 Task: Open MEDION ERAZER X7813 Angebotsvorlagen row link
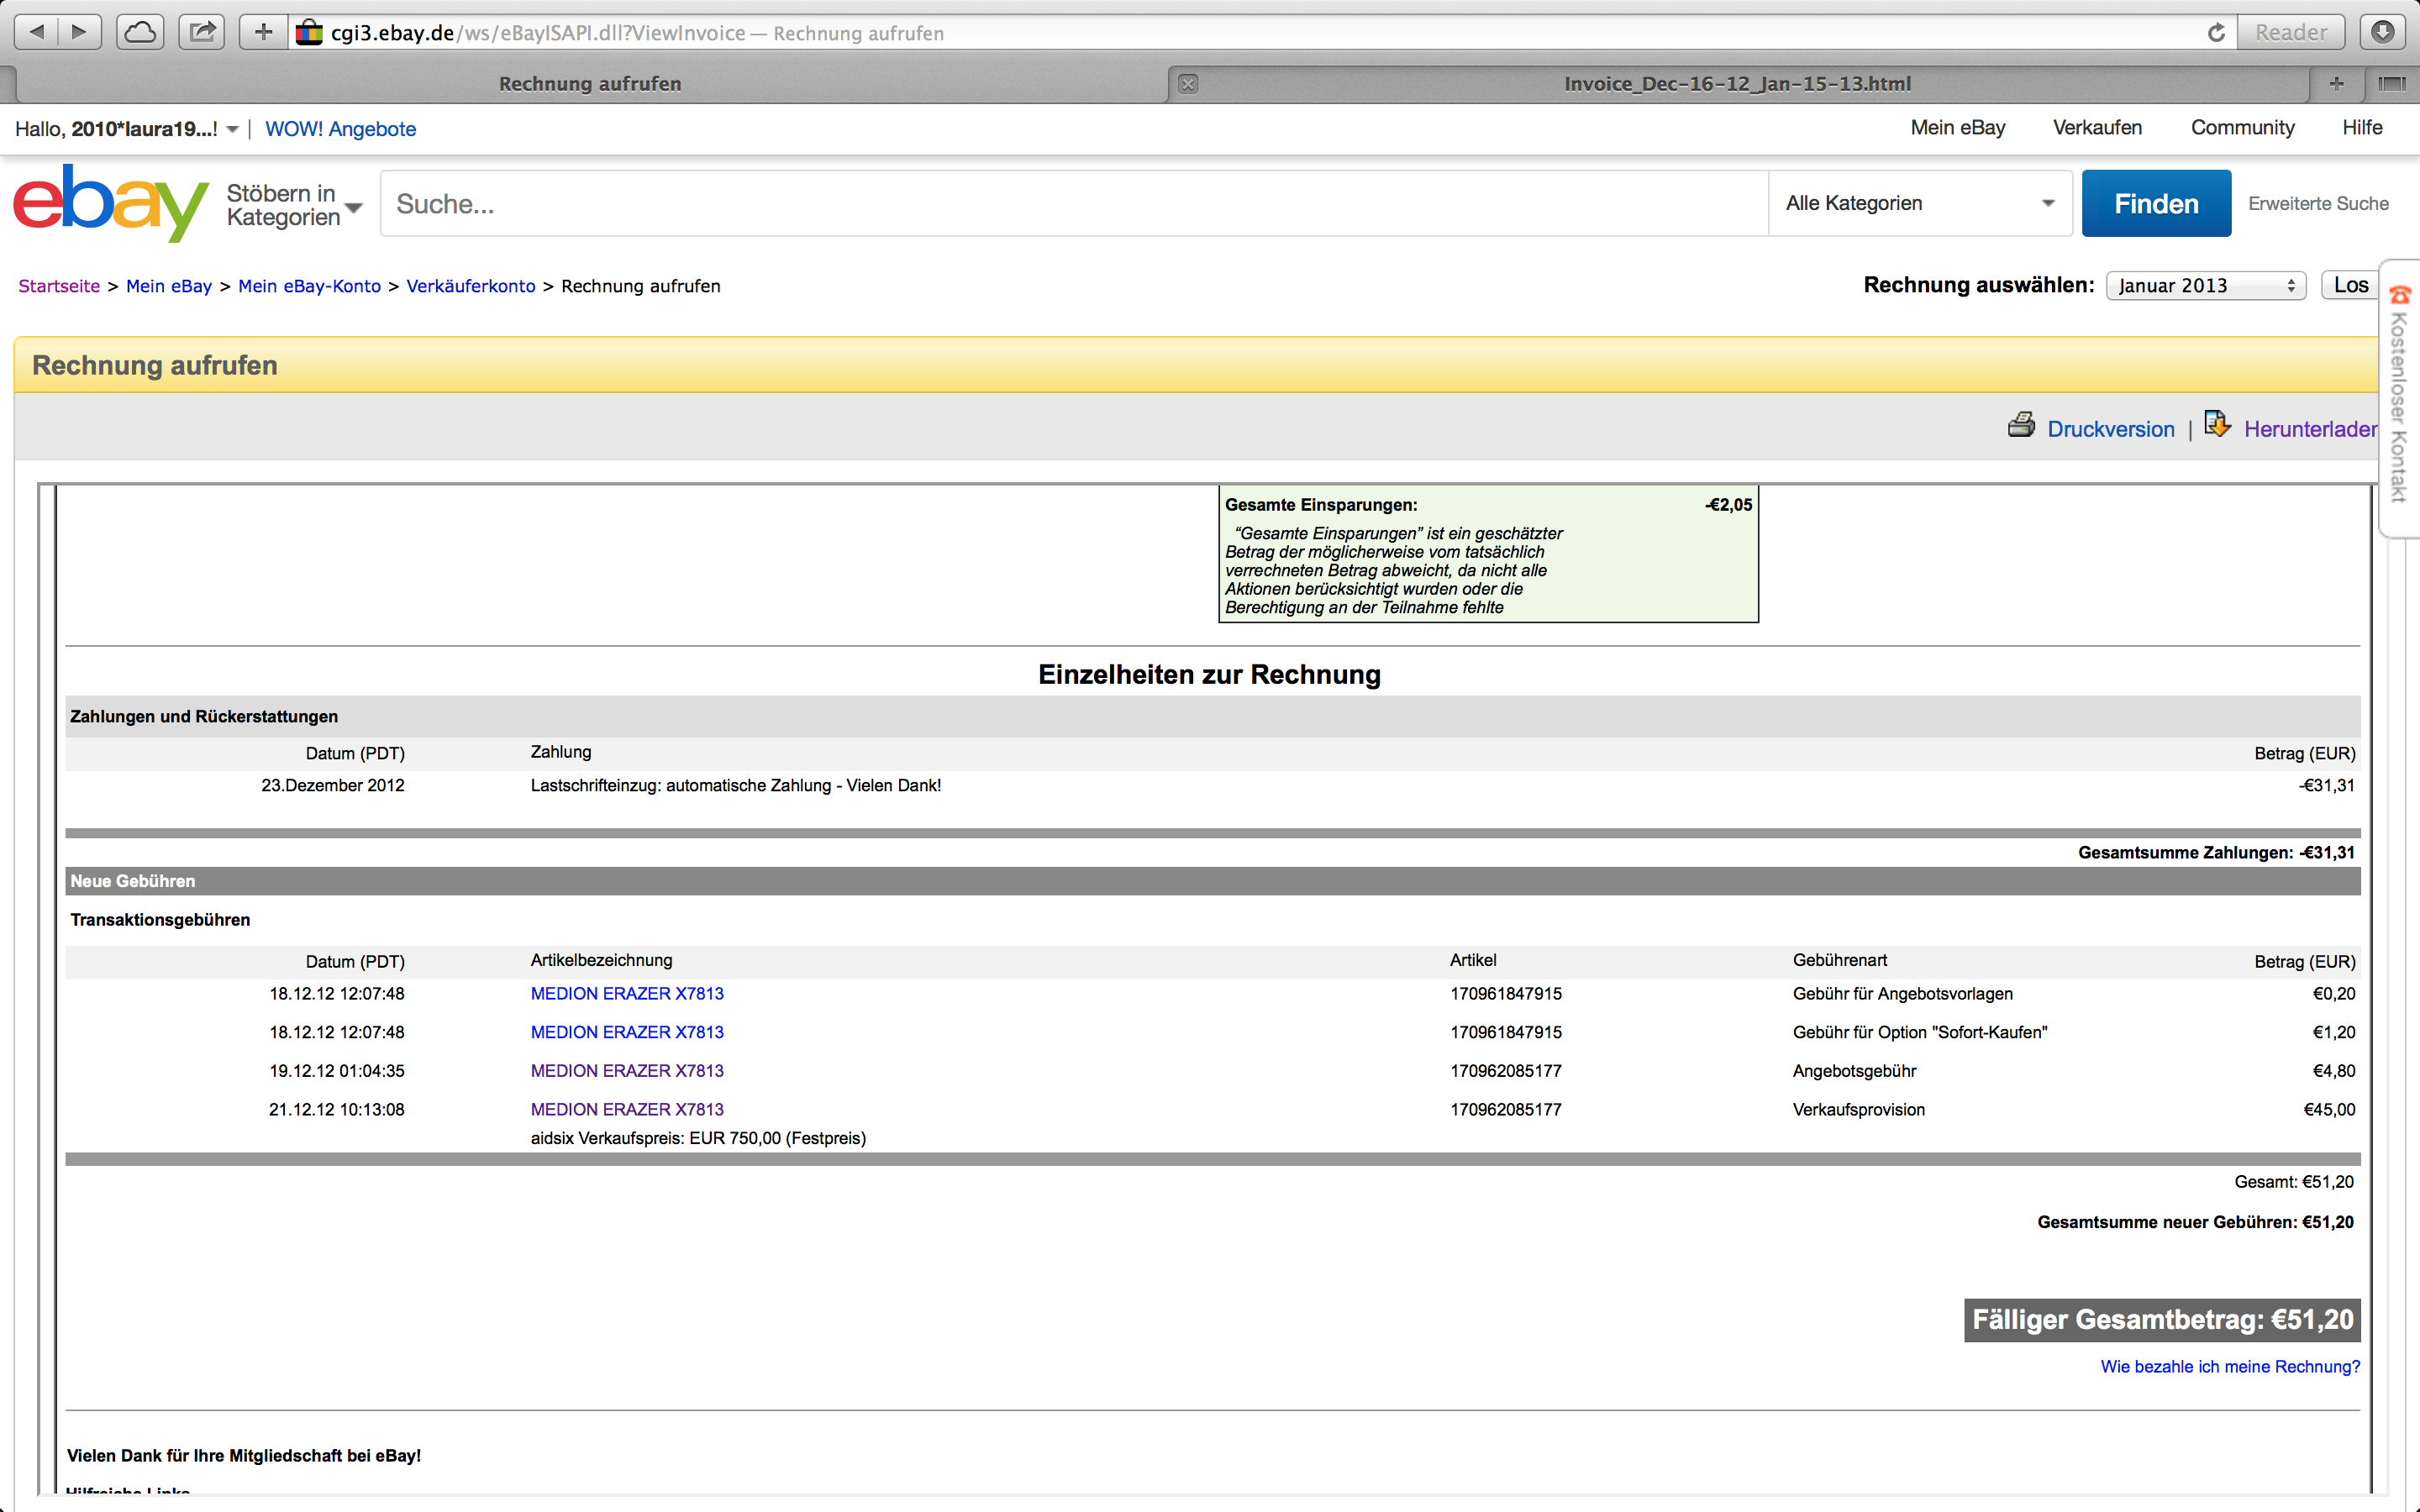click(x=627, y=993)
